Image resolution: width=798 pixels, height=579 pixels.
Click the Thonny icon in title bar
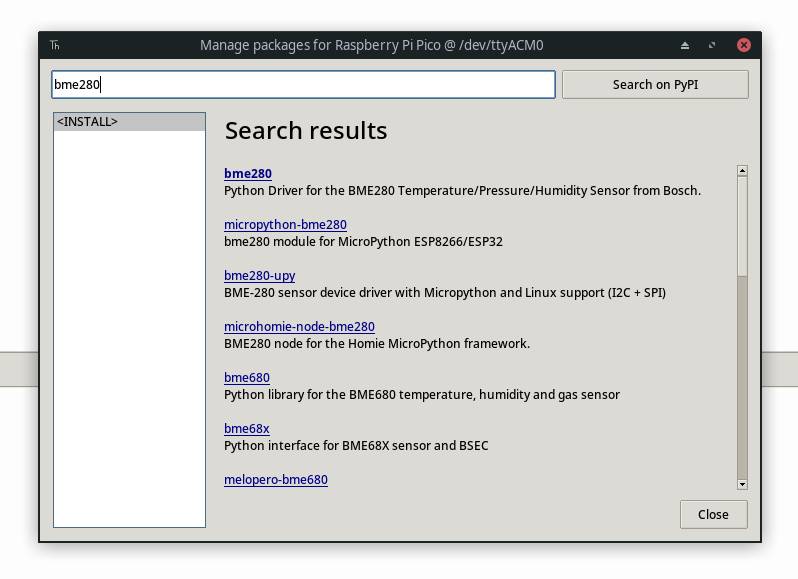[55, 45]
